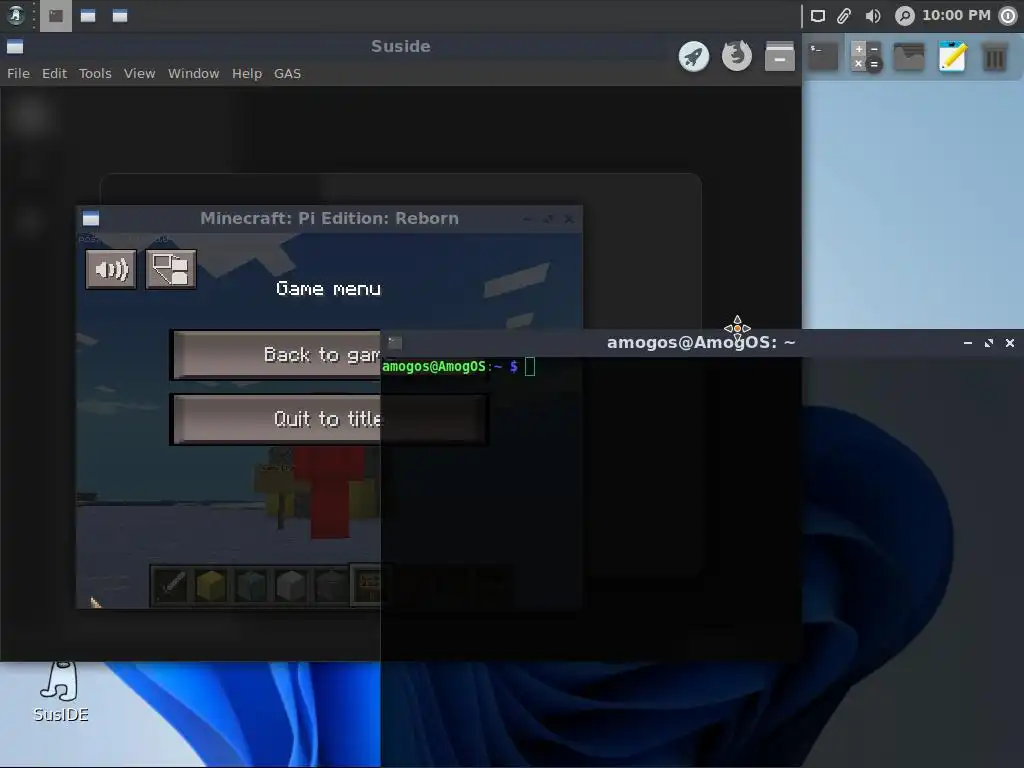Screen dimensions: 1024x768
Task: Open the archive drawer icon in the dock
Action: pyautogui.click(x=780, y=56)
